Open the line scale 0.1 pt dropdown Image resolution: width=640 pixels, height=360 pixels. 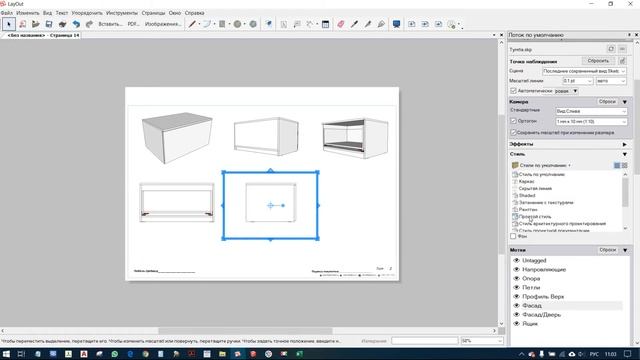click(x=578, y=81)
